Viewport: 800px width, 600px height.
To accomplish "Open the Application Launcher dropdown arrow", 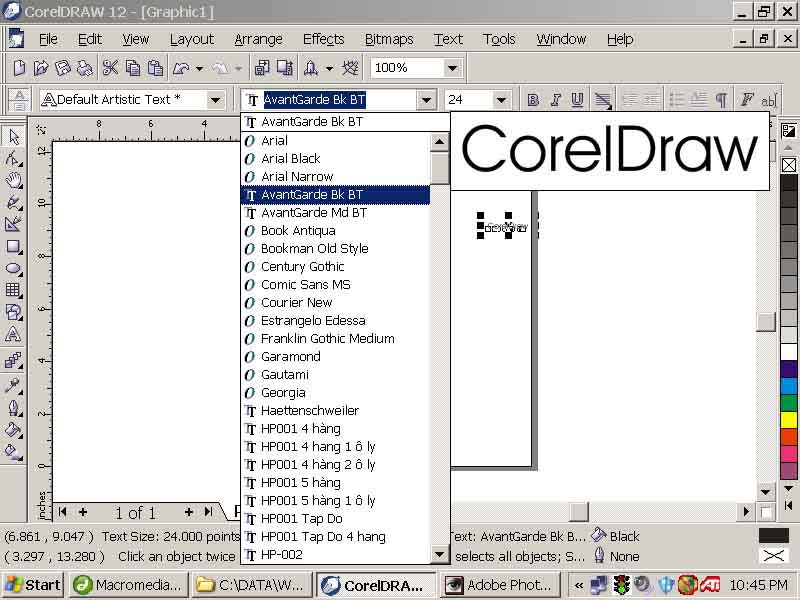I will coord(330,68).
